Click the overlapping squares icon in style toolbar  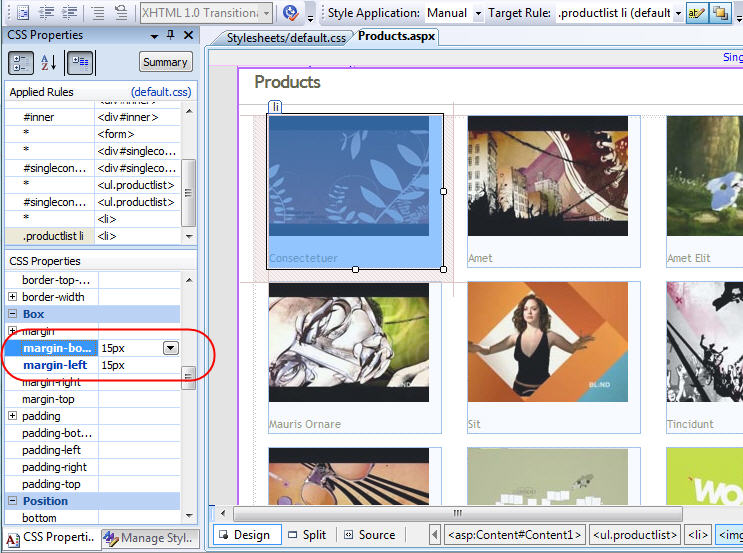[x=720, y=13]
